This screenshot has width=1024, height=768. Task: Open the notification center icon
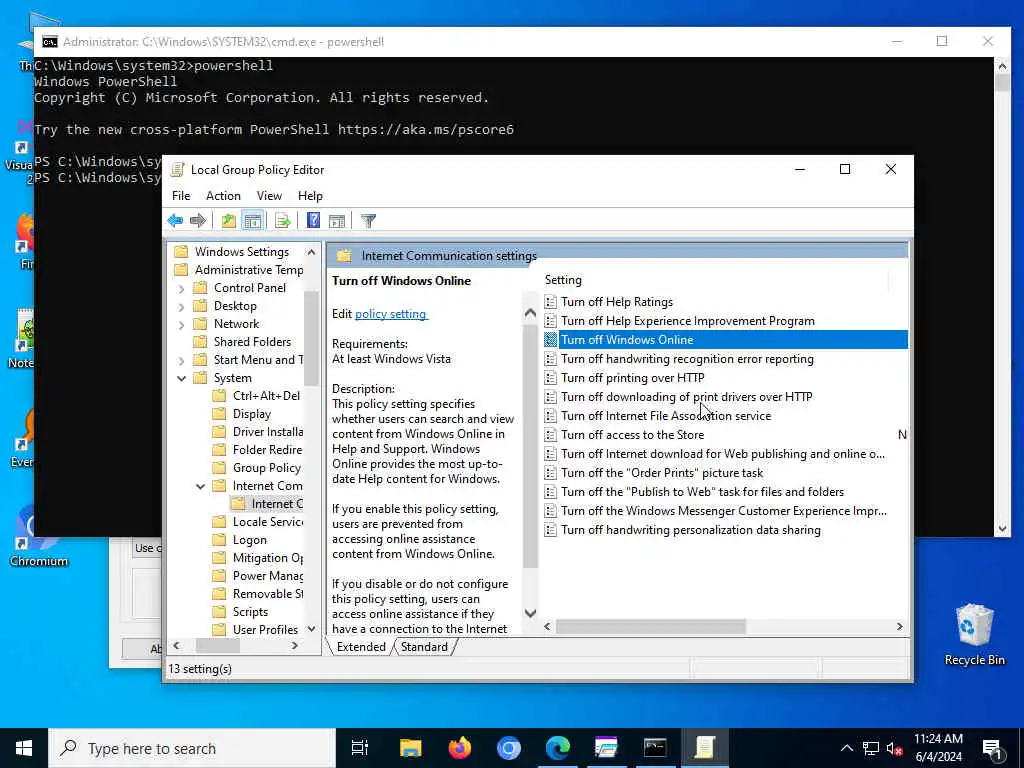click(993, 748)
